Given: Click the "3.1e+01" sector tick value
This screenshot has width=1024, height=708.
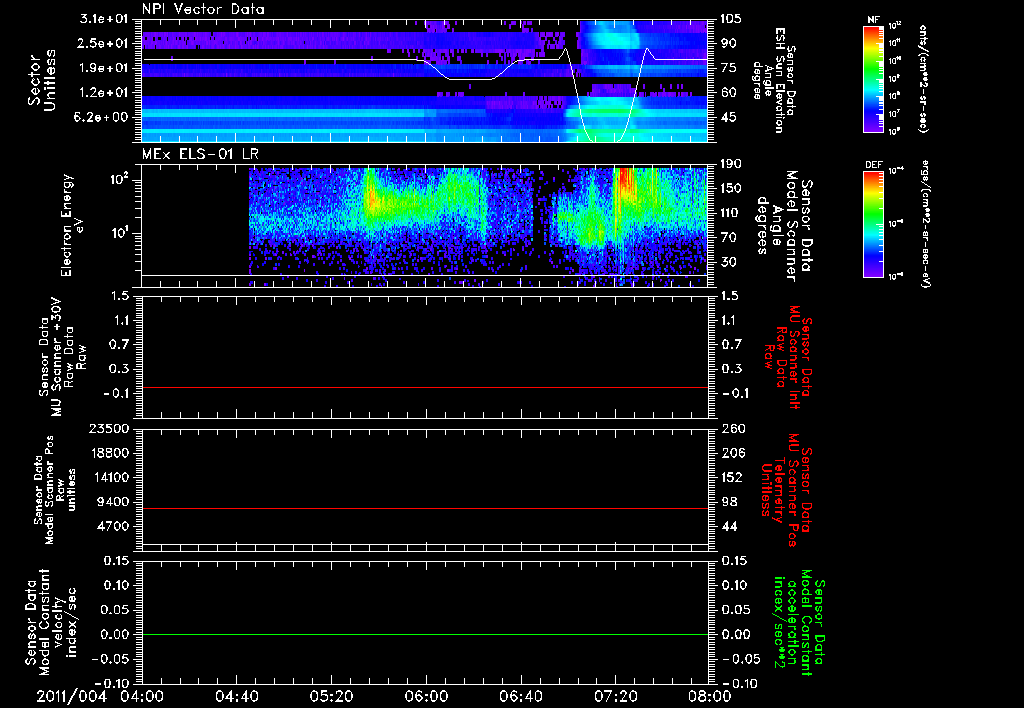Looking at the screenshot, I should click(104, 19).
